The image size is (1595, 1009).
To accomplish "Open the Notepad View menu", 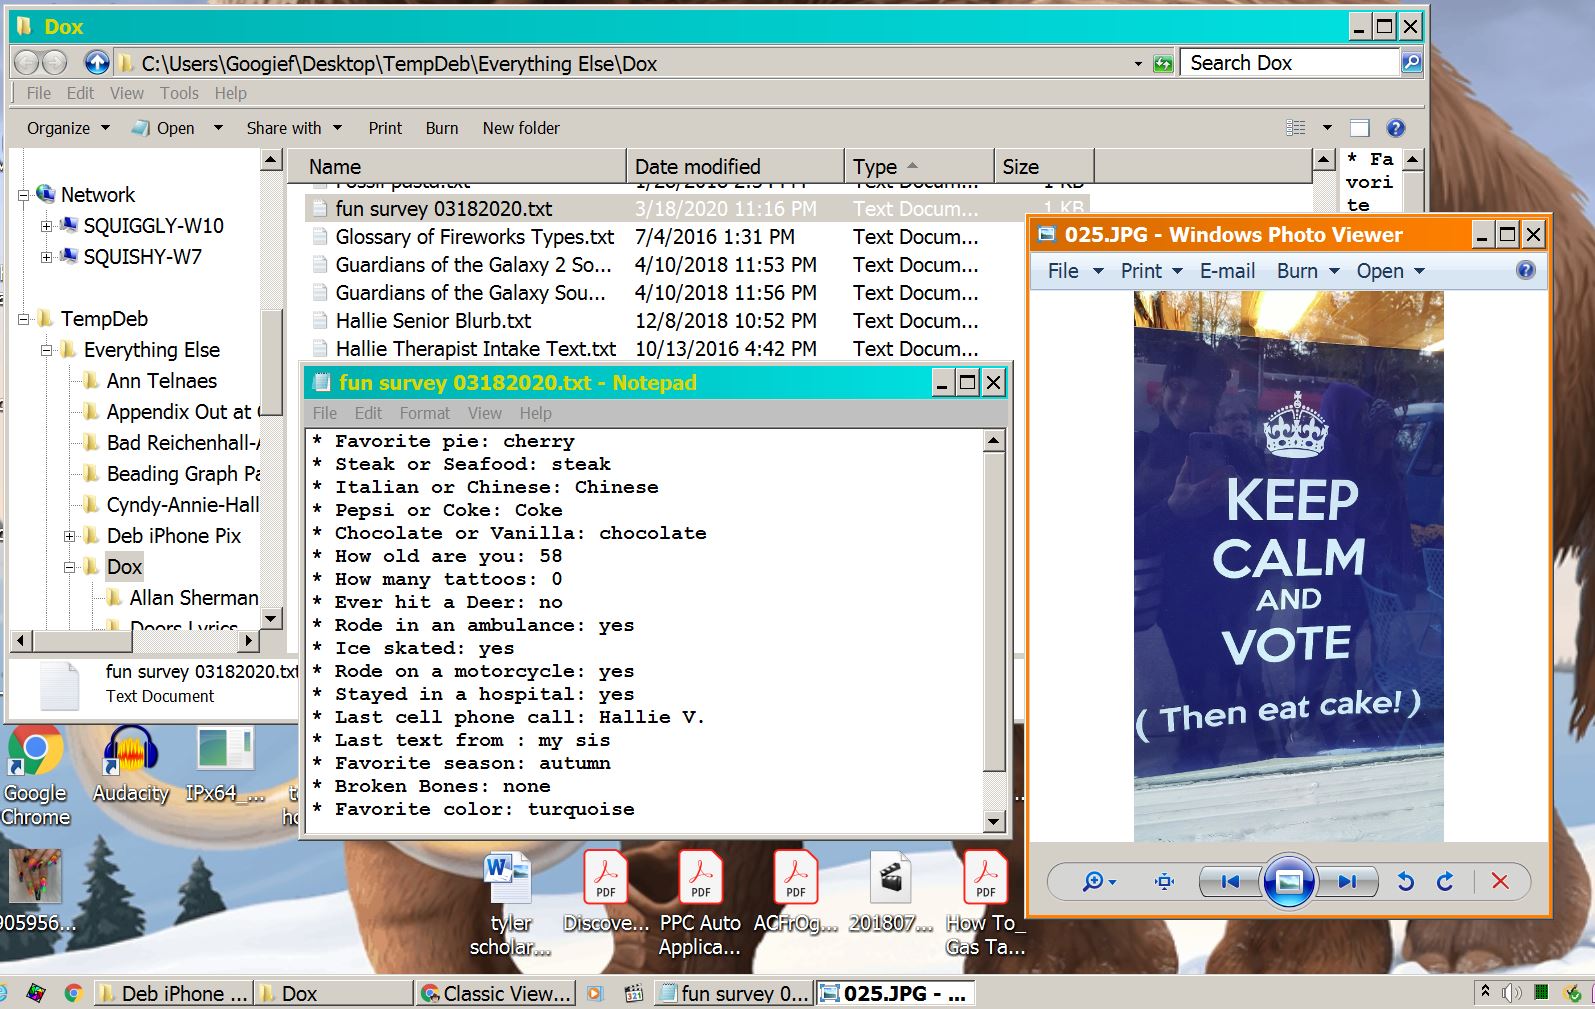I will tap(484, 413).
